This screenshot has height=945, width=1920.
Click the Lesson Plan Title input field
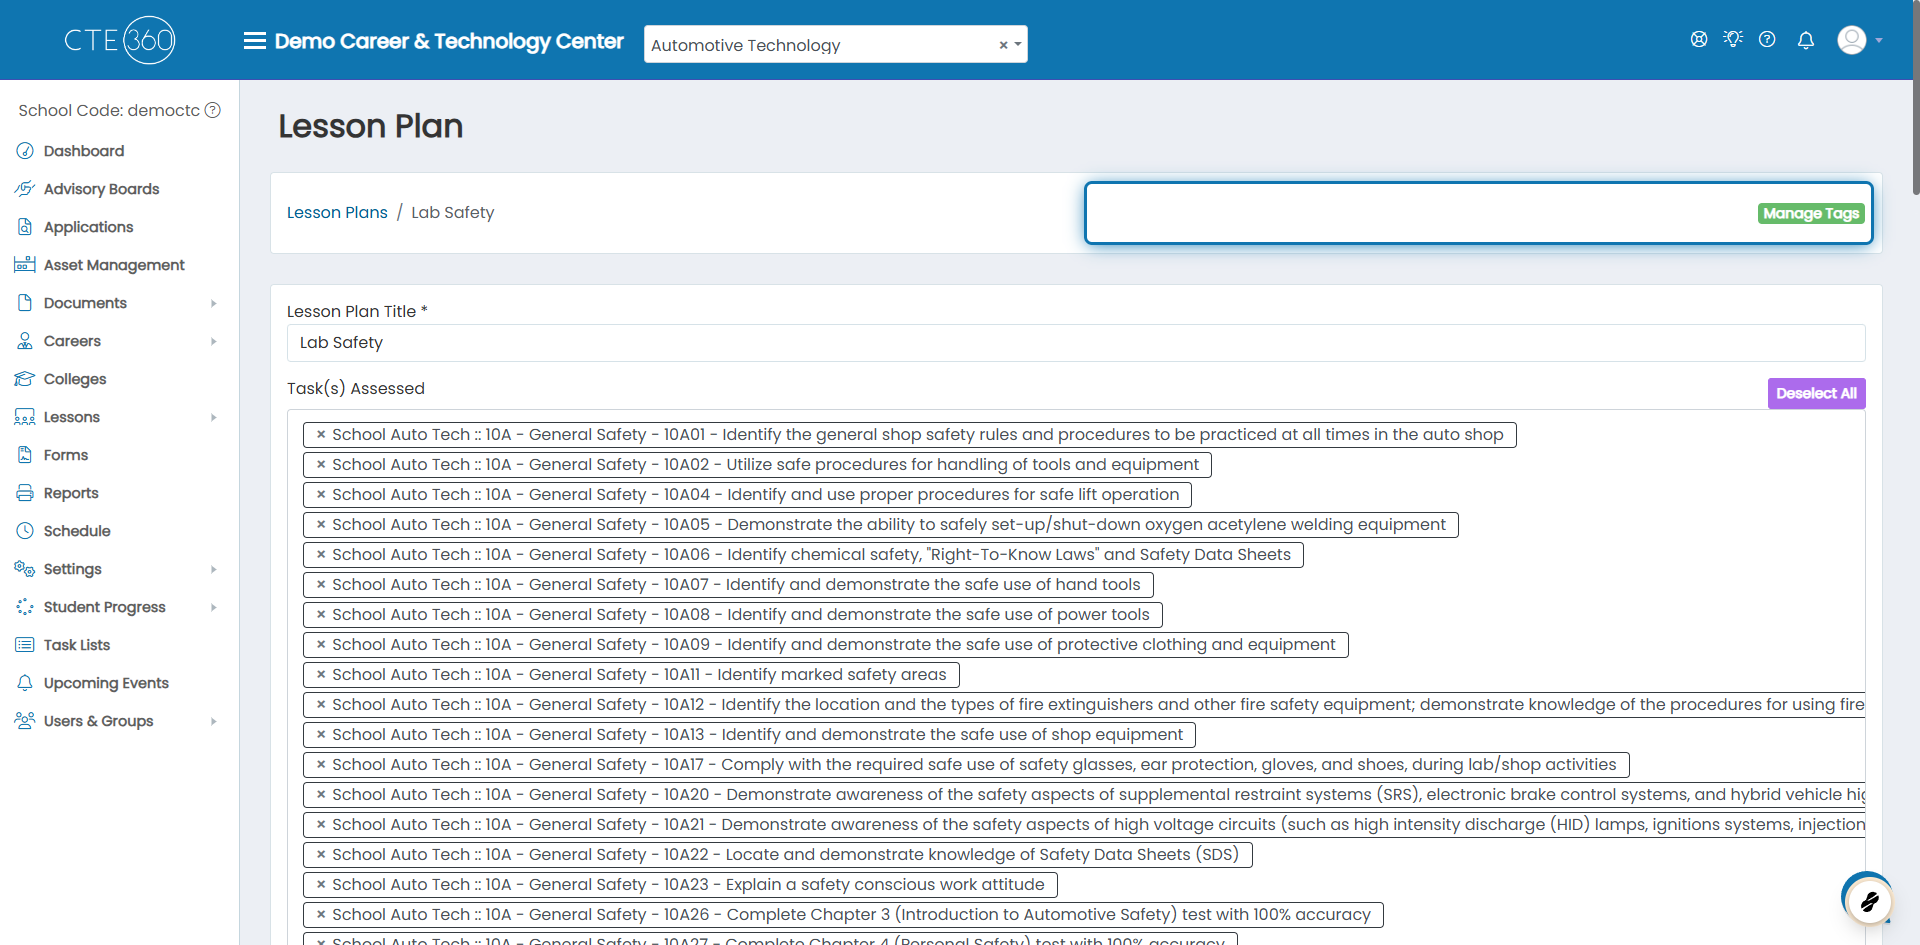[x=1076, y=343]
